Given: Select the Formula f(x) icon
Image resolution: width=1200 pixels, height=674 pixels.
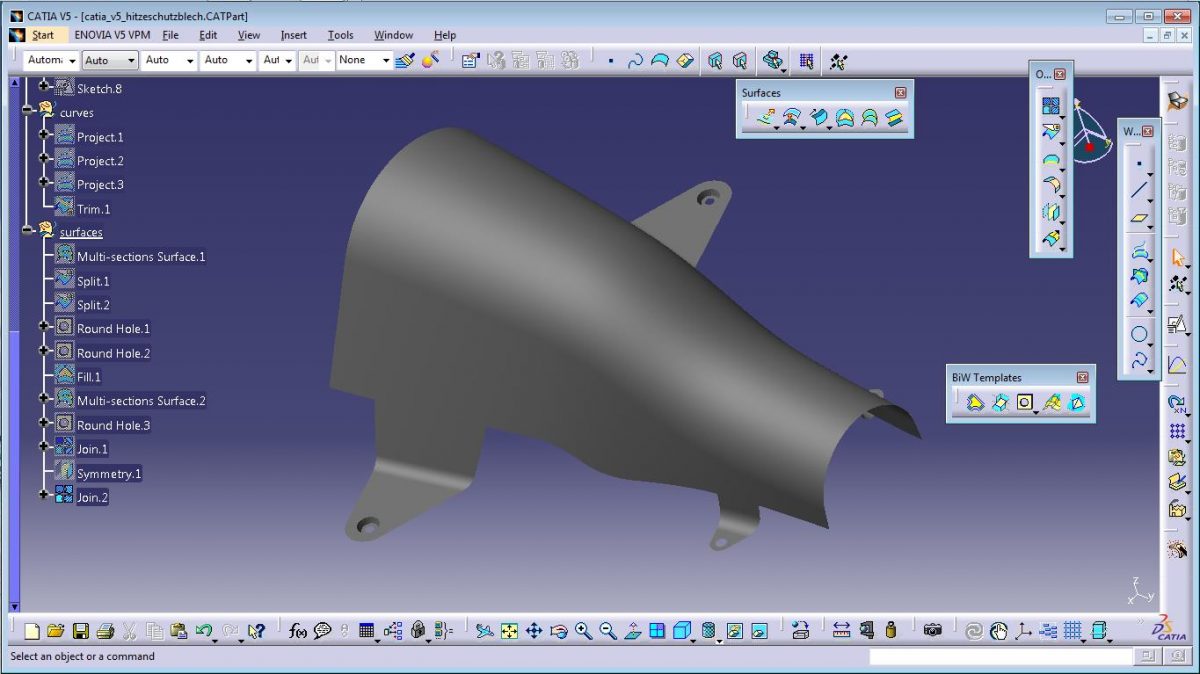Looking at the screenshot, I should pos(297,631).
